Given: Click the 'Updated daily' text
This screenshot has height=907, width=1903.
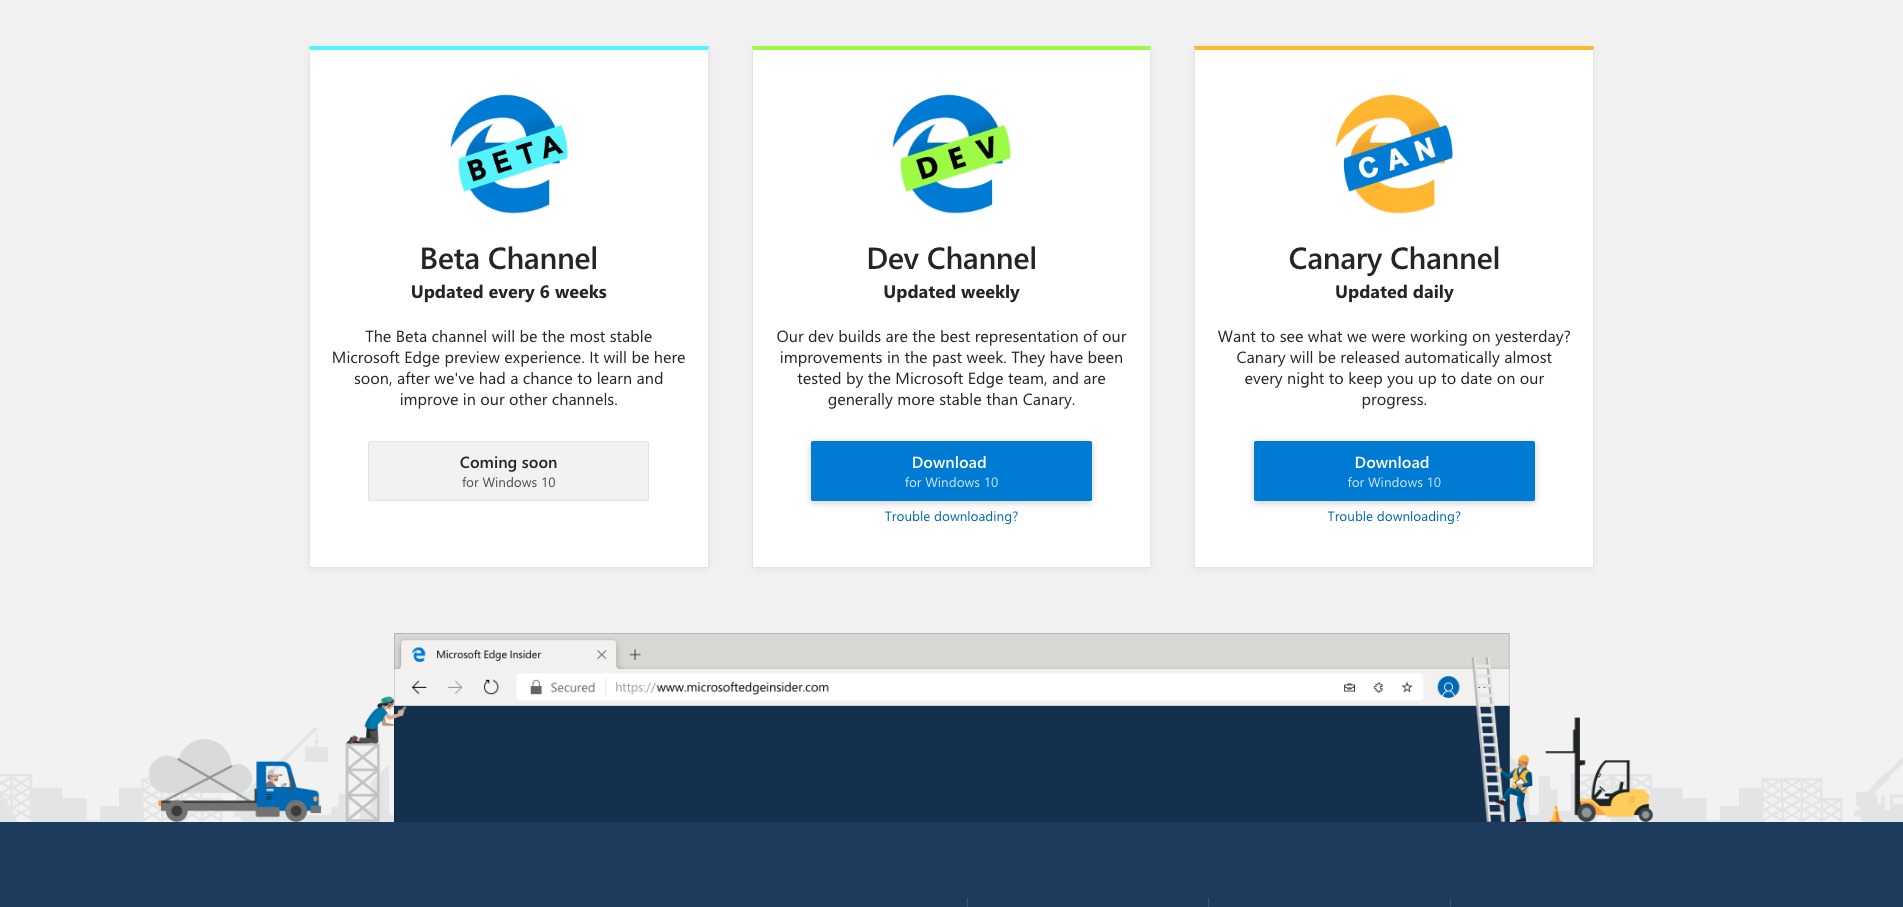Looking at the screenshot, I should point(1394,292).
